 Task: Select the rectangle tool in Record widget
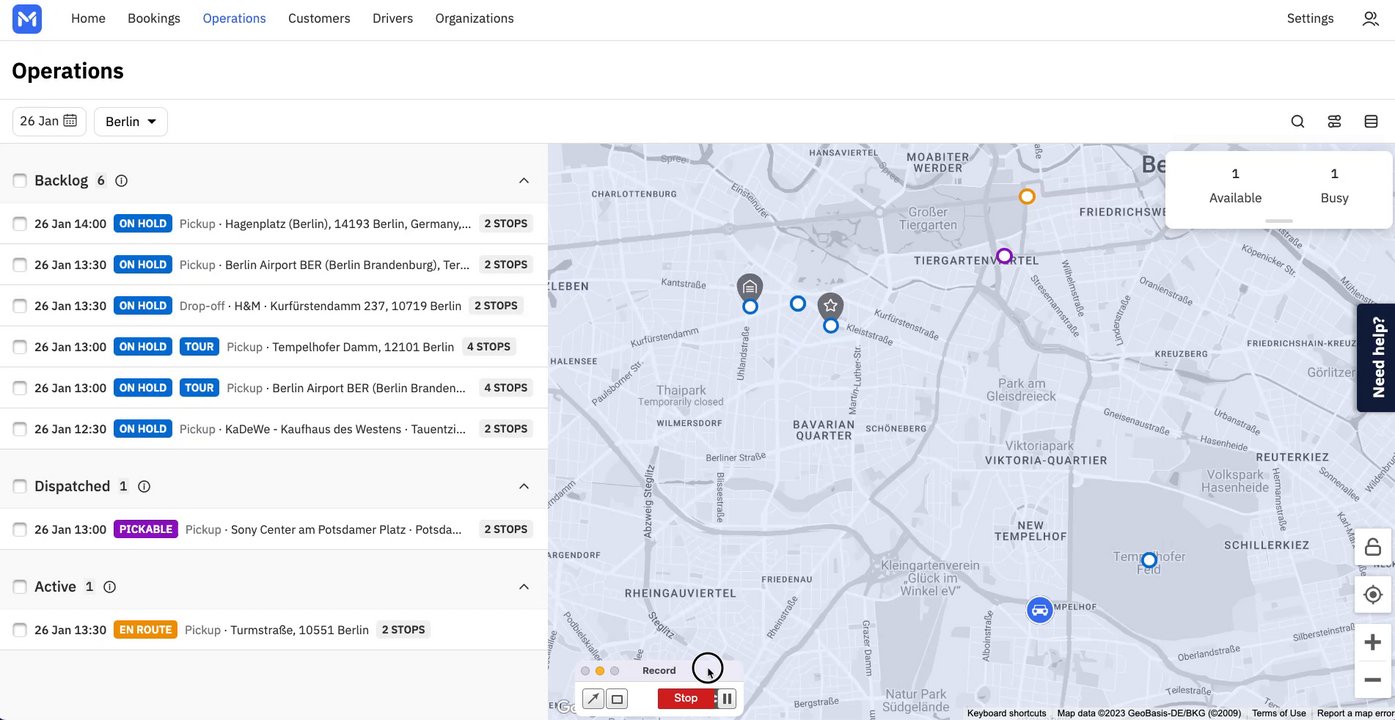pos(617,699)
